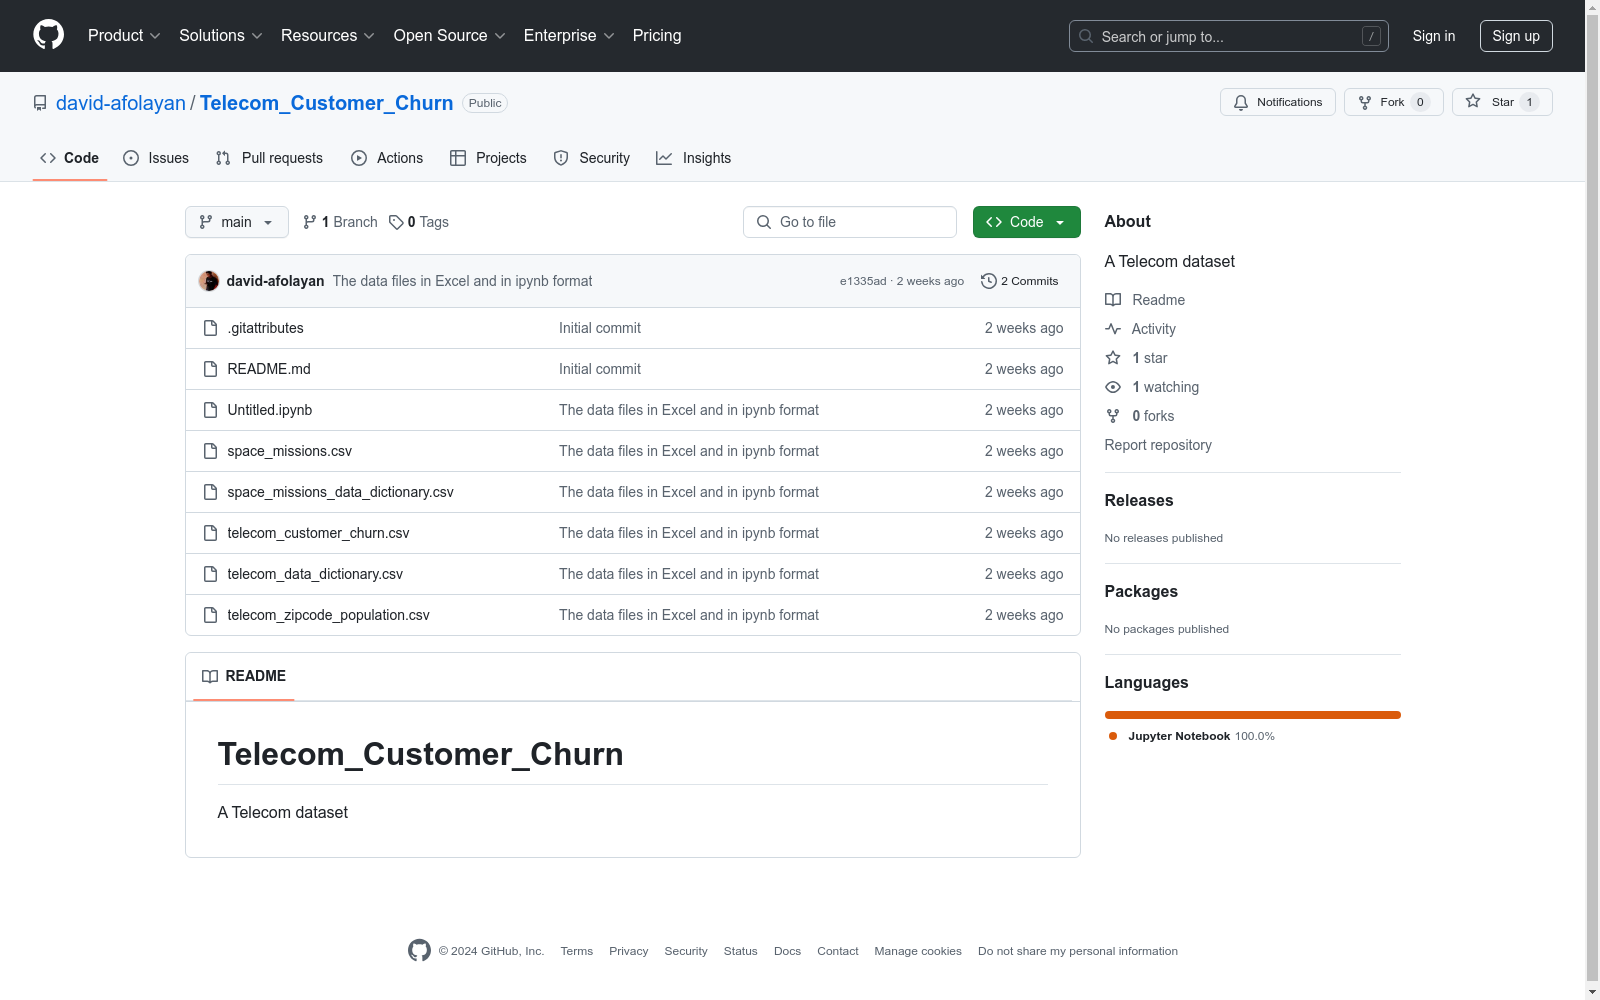Screen dimensions: 1600x1000
Task: Select the README tab above the readme
Action: 244,676
